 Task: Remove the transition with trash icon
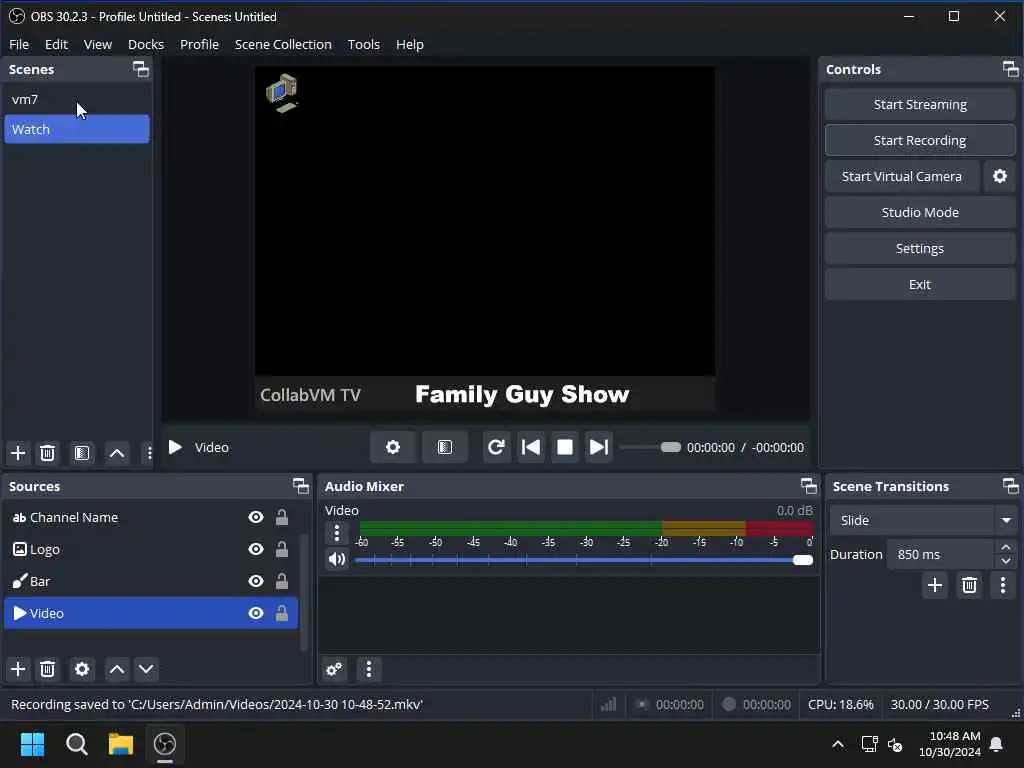click(x=969, y=584)
